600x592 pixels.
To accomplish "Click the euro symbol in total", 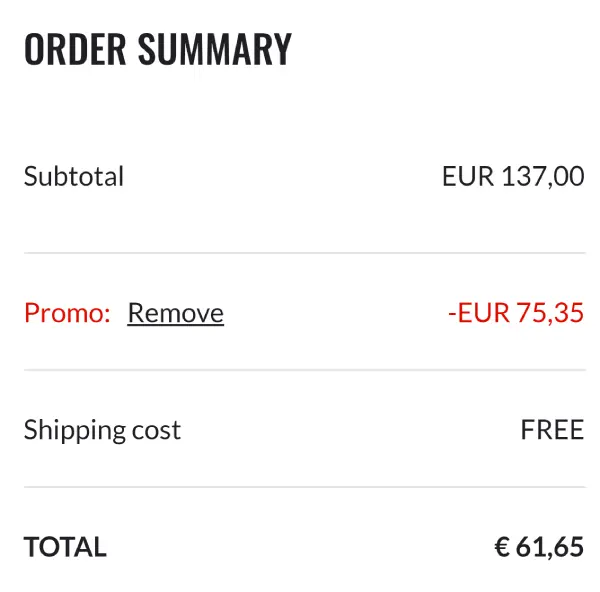I will [x=502, y=546].
